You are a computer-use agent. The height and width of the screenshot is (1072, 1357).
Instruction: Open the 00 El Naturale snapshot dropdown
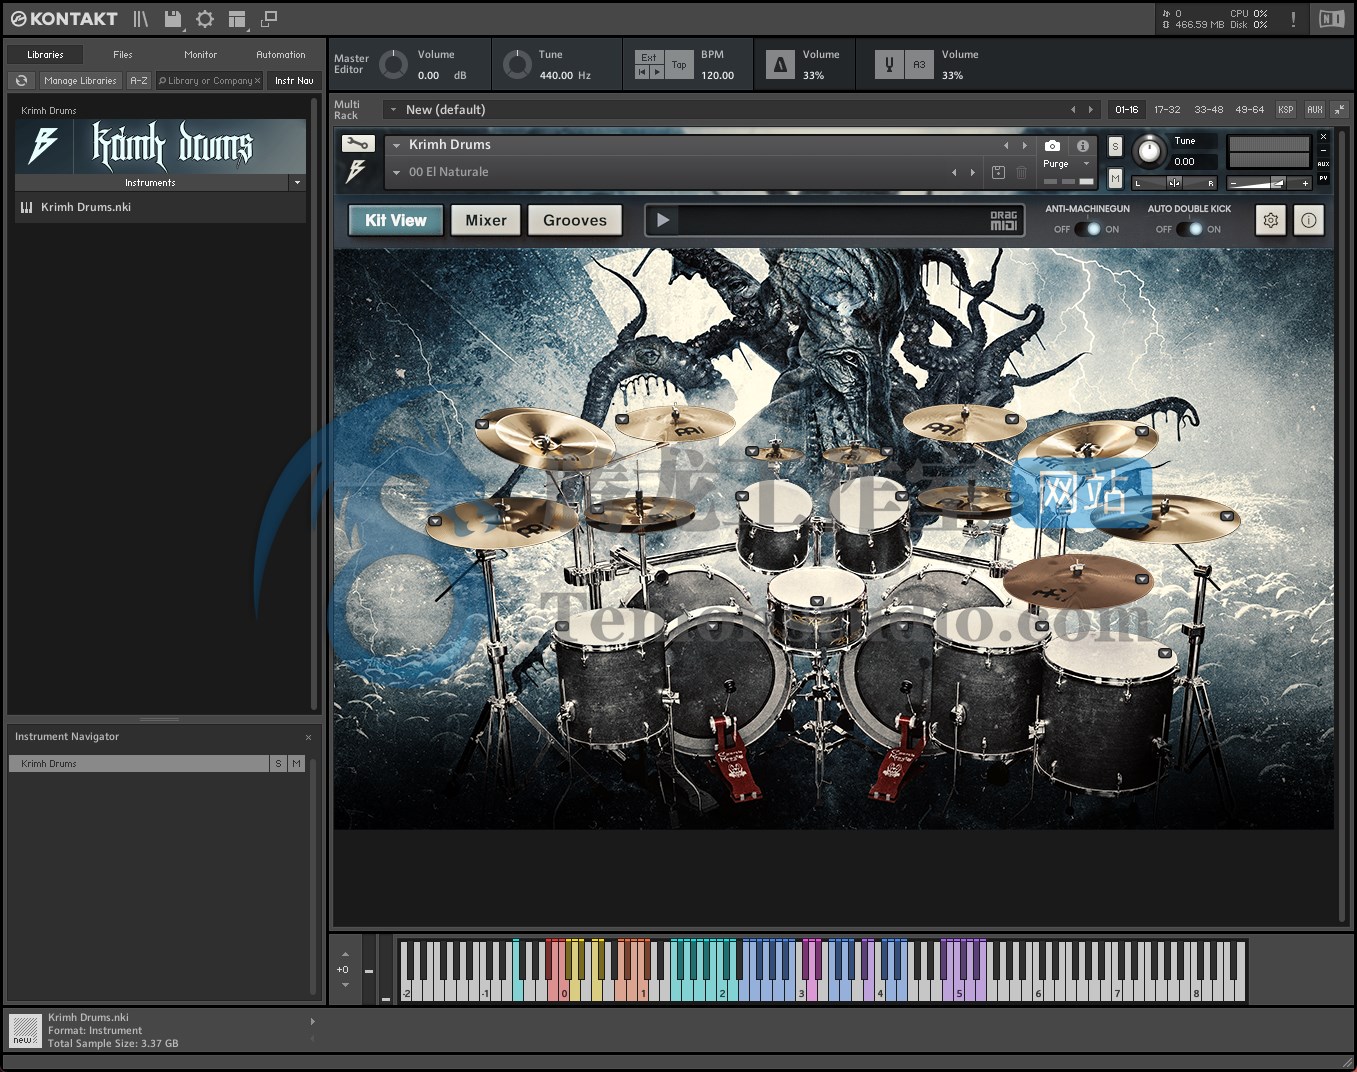click(x=396, y=172)
